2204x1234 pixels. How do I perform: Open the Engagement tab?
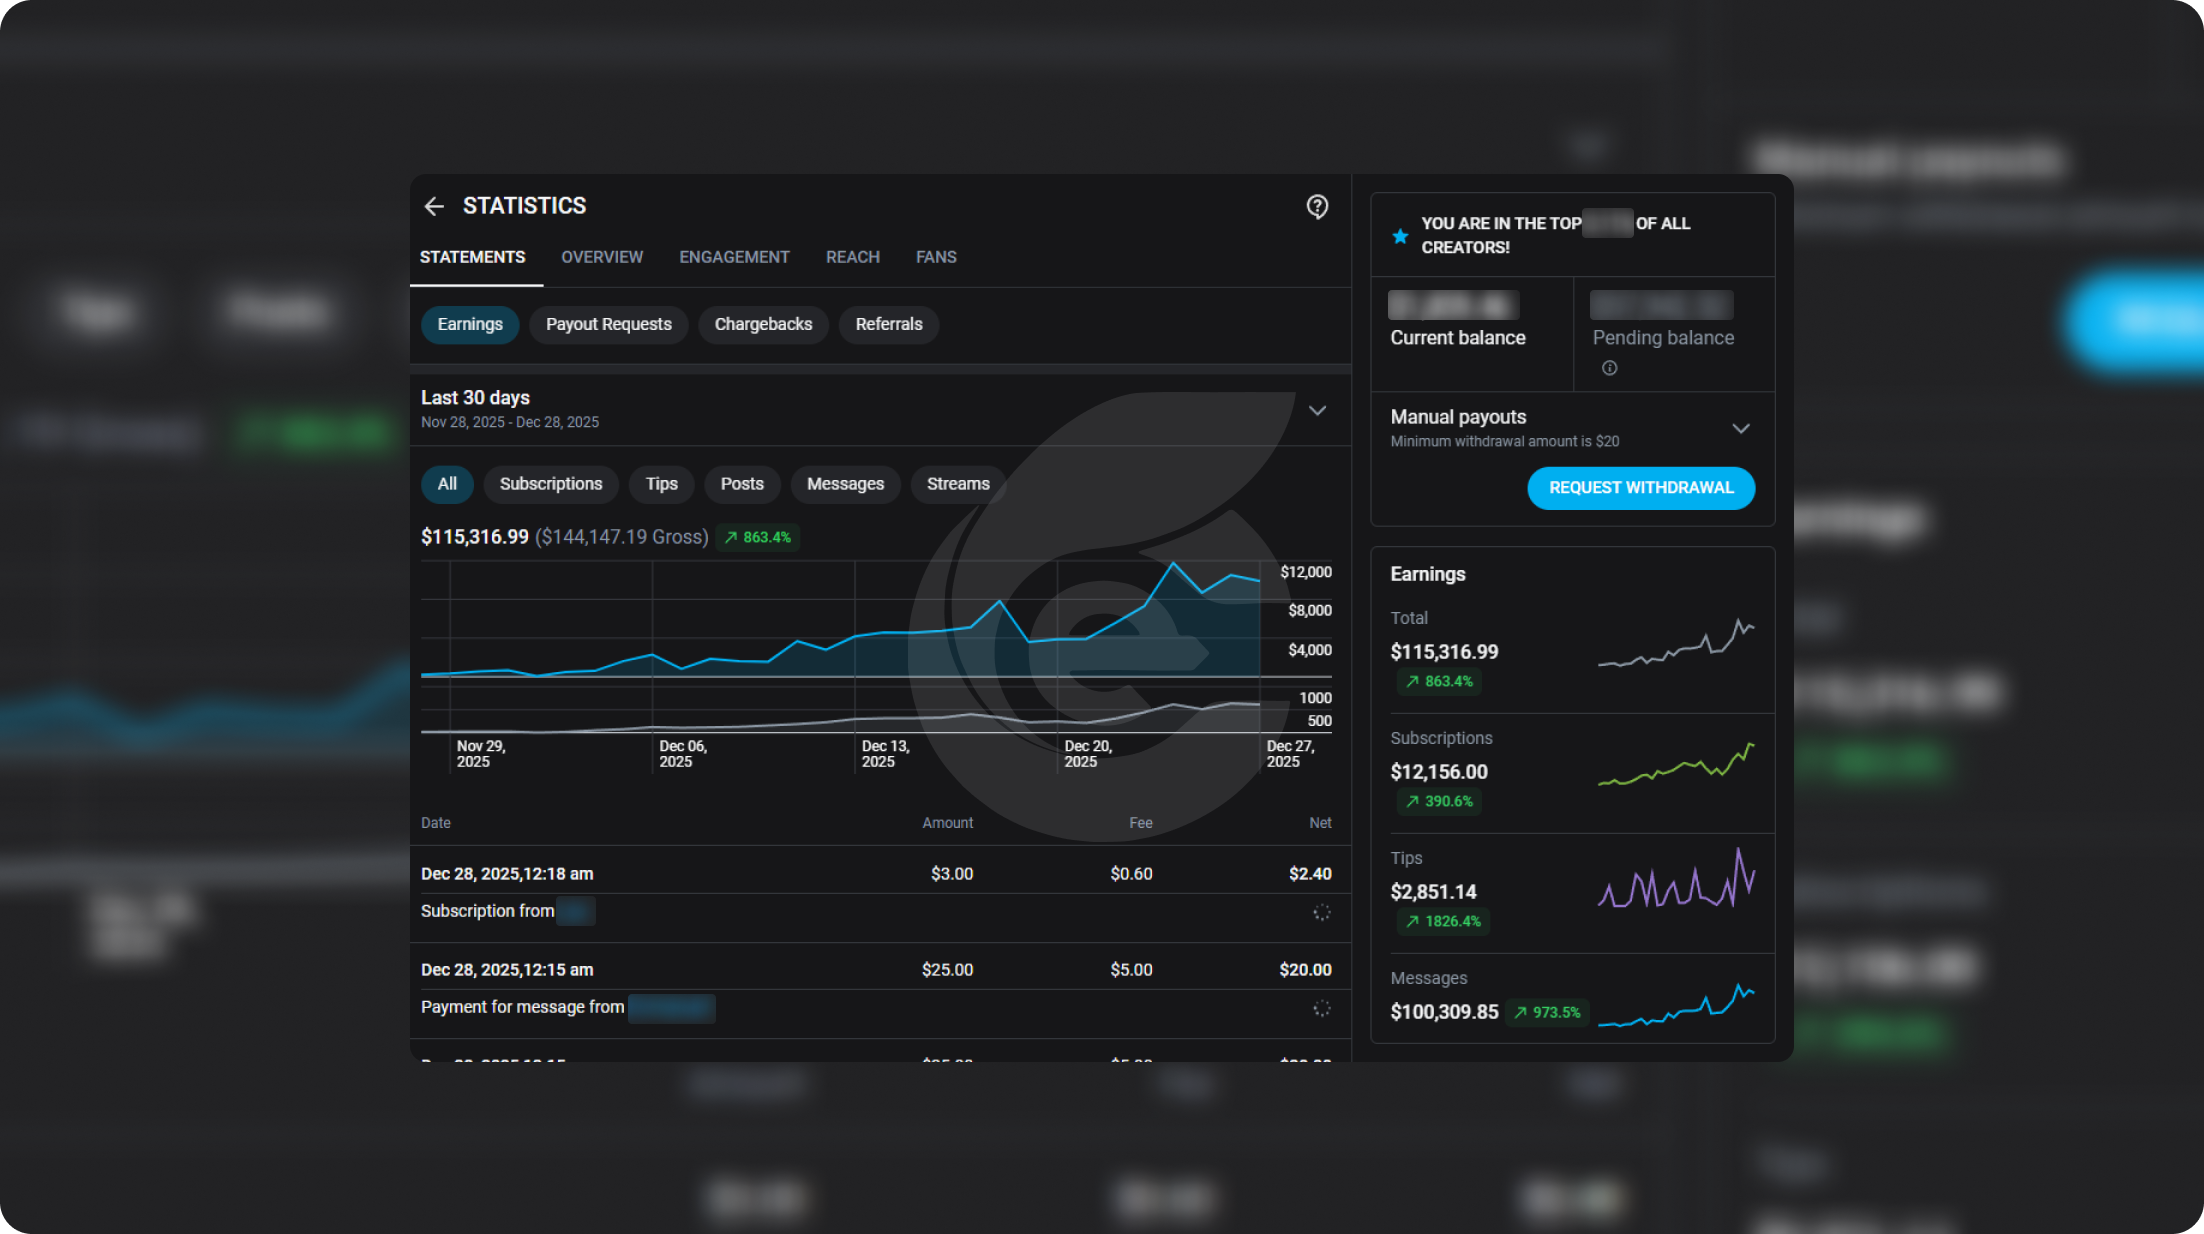[734, 257]
